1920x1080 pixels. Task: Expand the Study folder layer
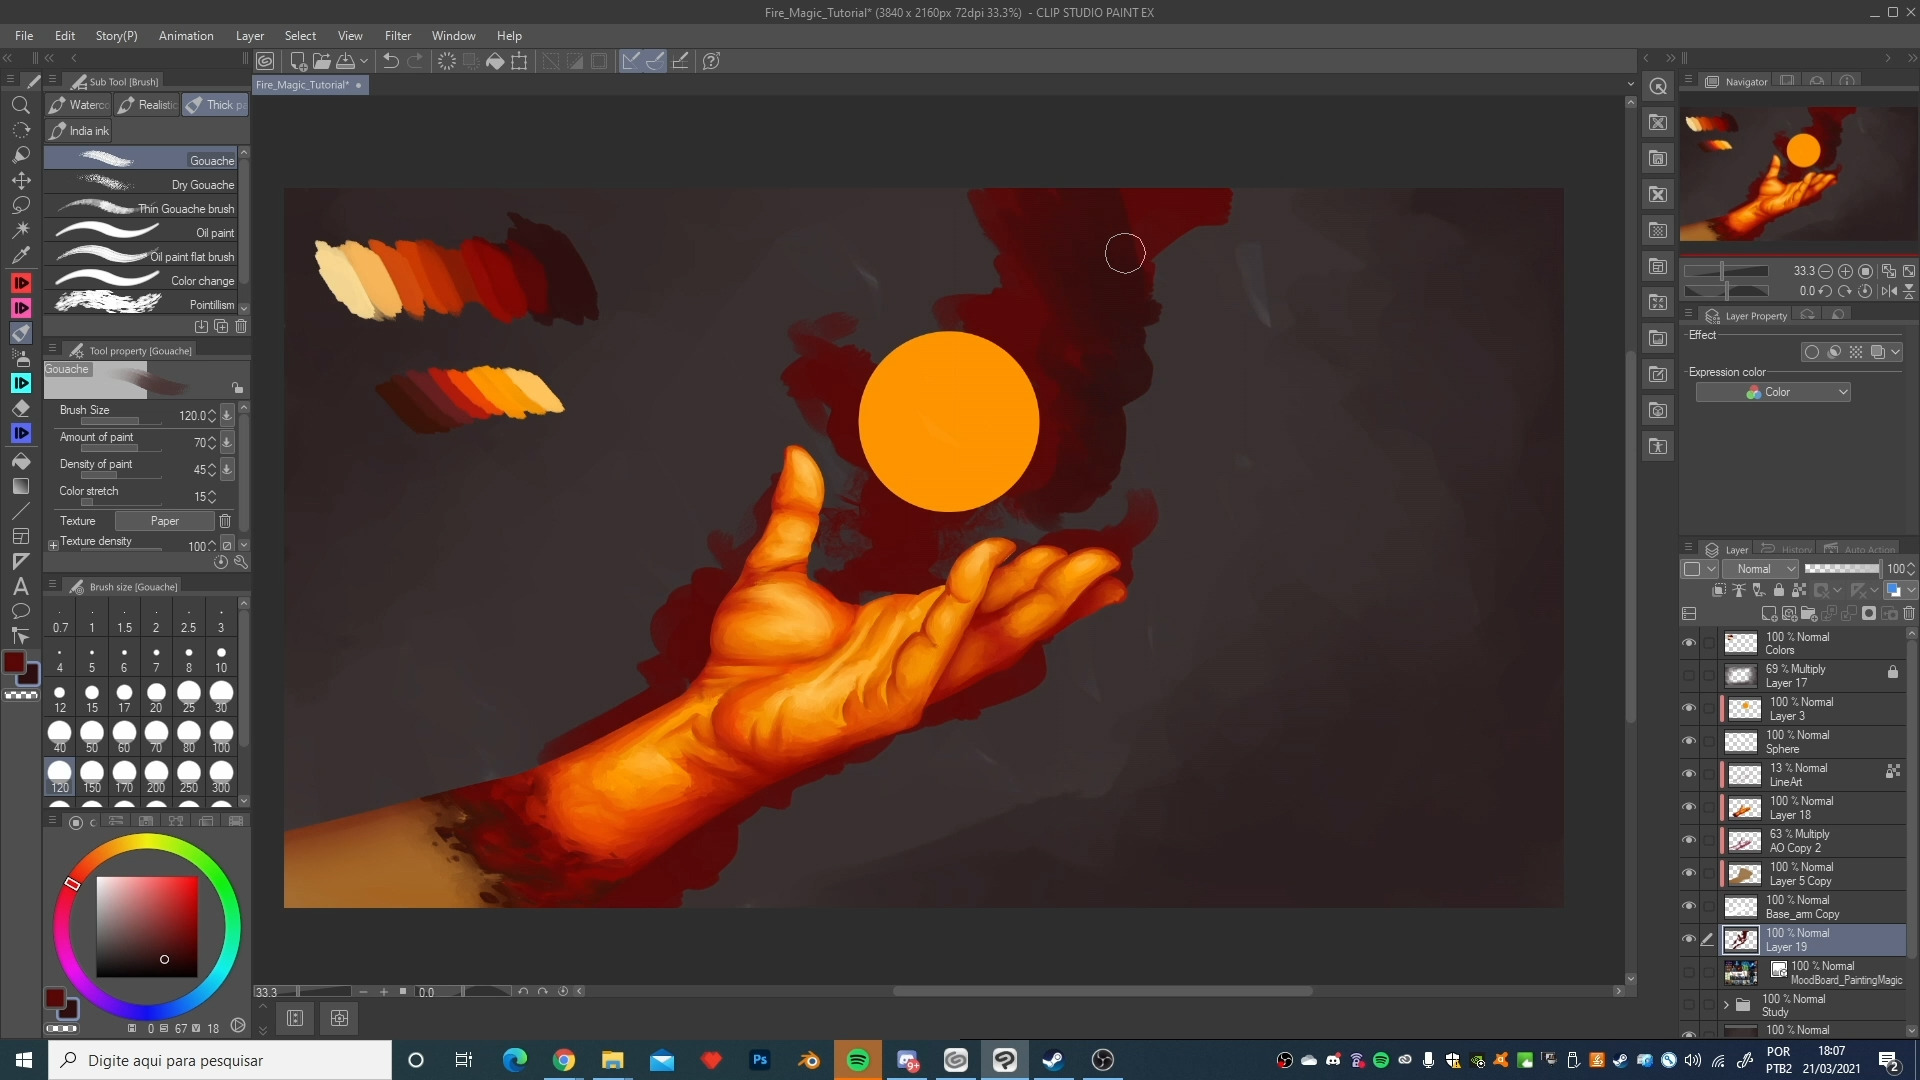pos(1726,1005)
